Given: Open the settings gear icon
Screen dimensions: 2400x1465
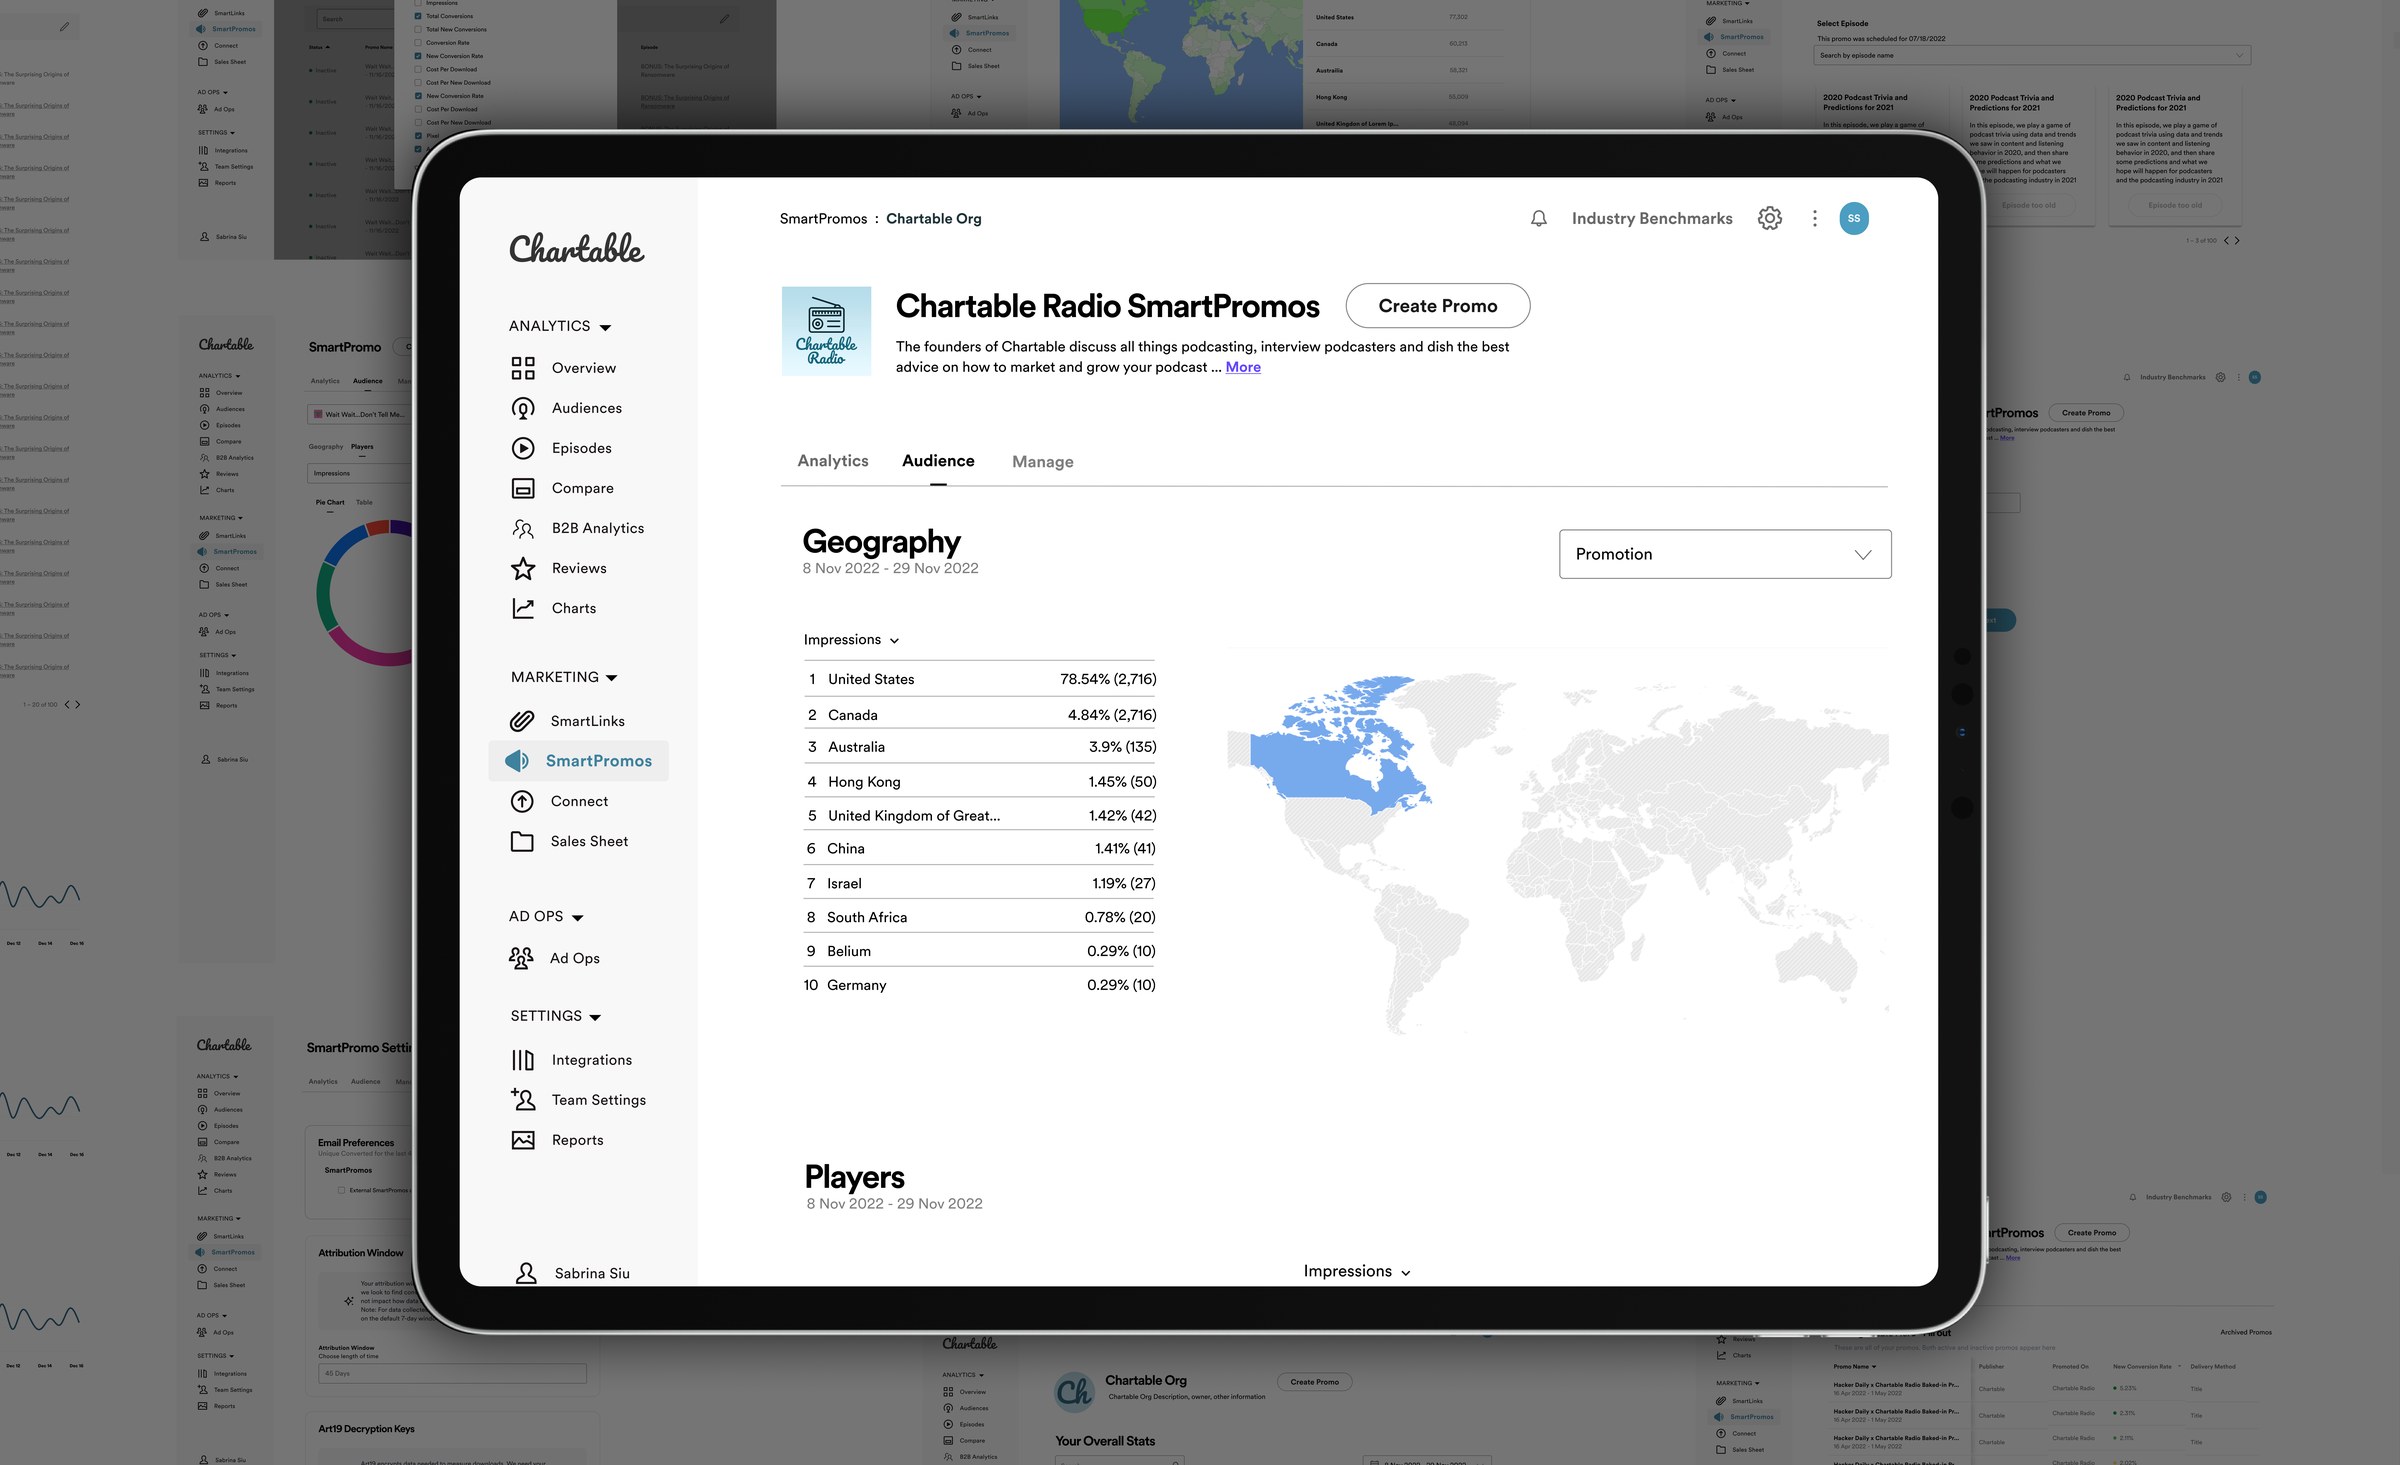Looking at the screenshot, I should tap(1769, 218).
